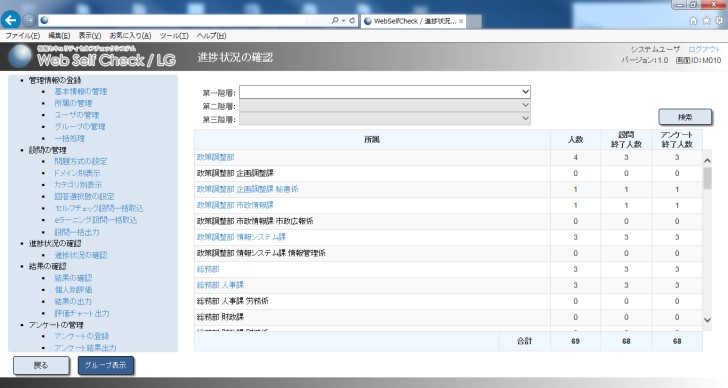Open 結果の出力 in sidebar
The width and height of the screenshot is (728, 388).
[x=73, y=301]
